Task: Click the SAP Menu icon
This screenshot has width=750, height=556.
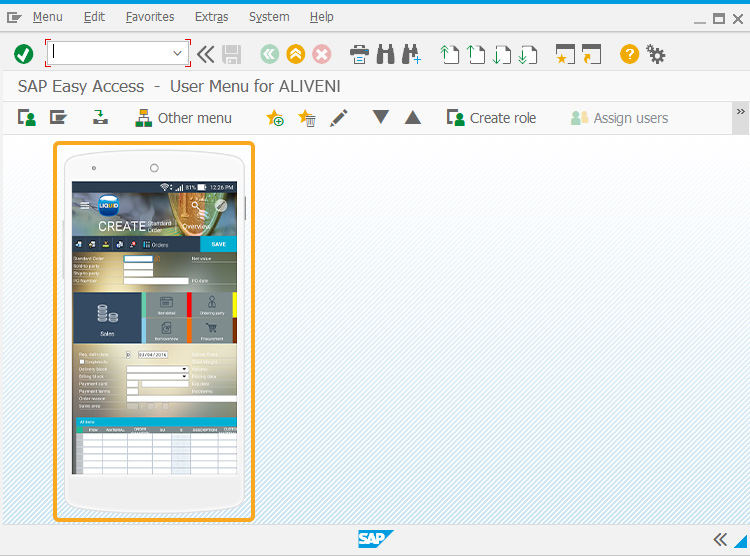Action: pyautogui.click(x=58, y=118)
